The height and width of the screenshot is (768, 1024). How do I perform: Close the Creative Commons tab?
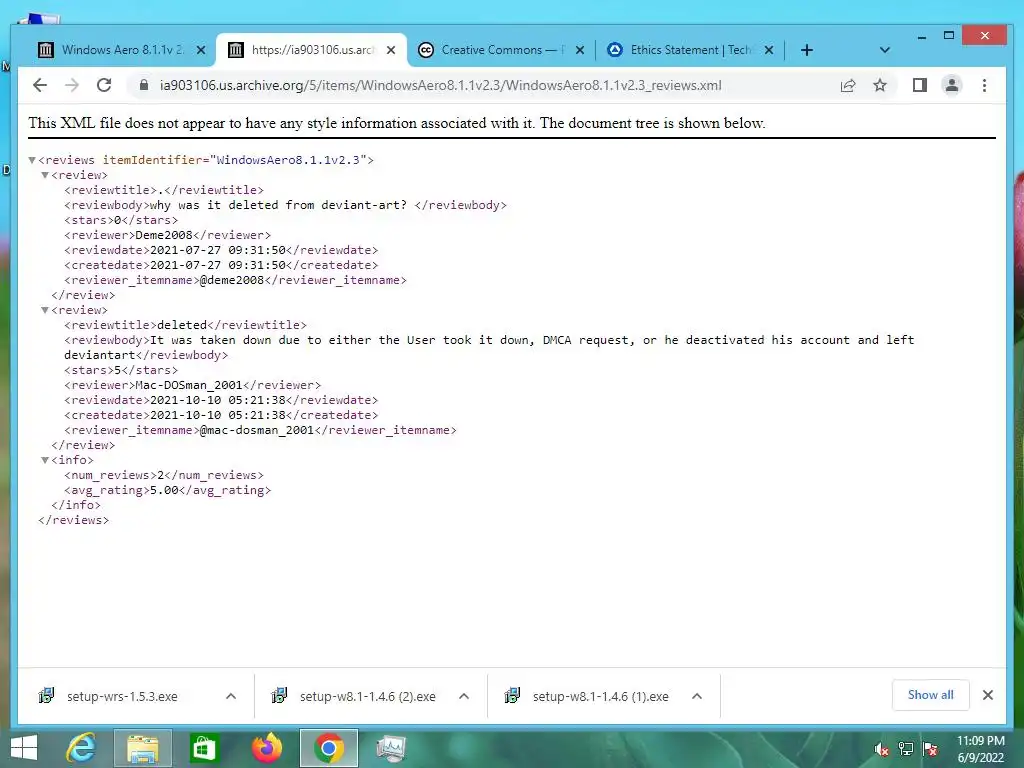click(x=579, y=50)
